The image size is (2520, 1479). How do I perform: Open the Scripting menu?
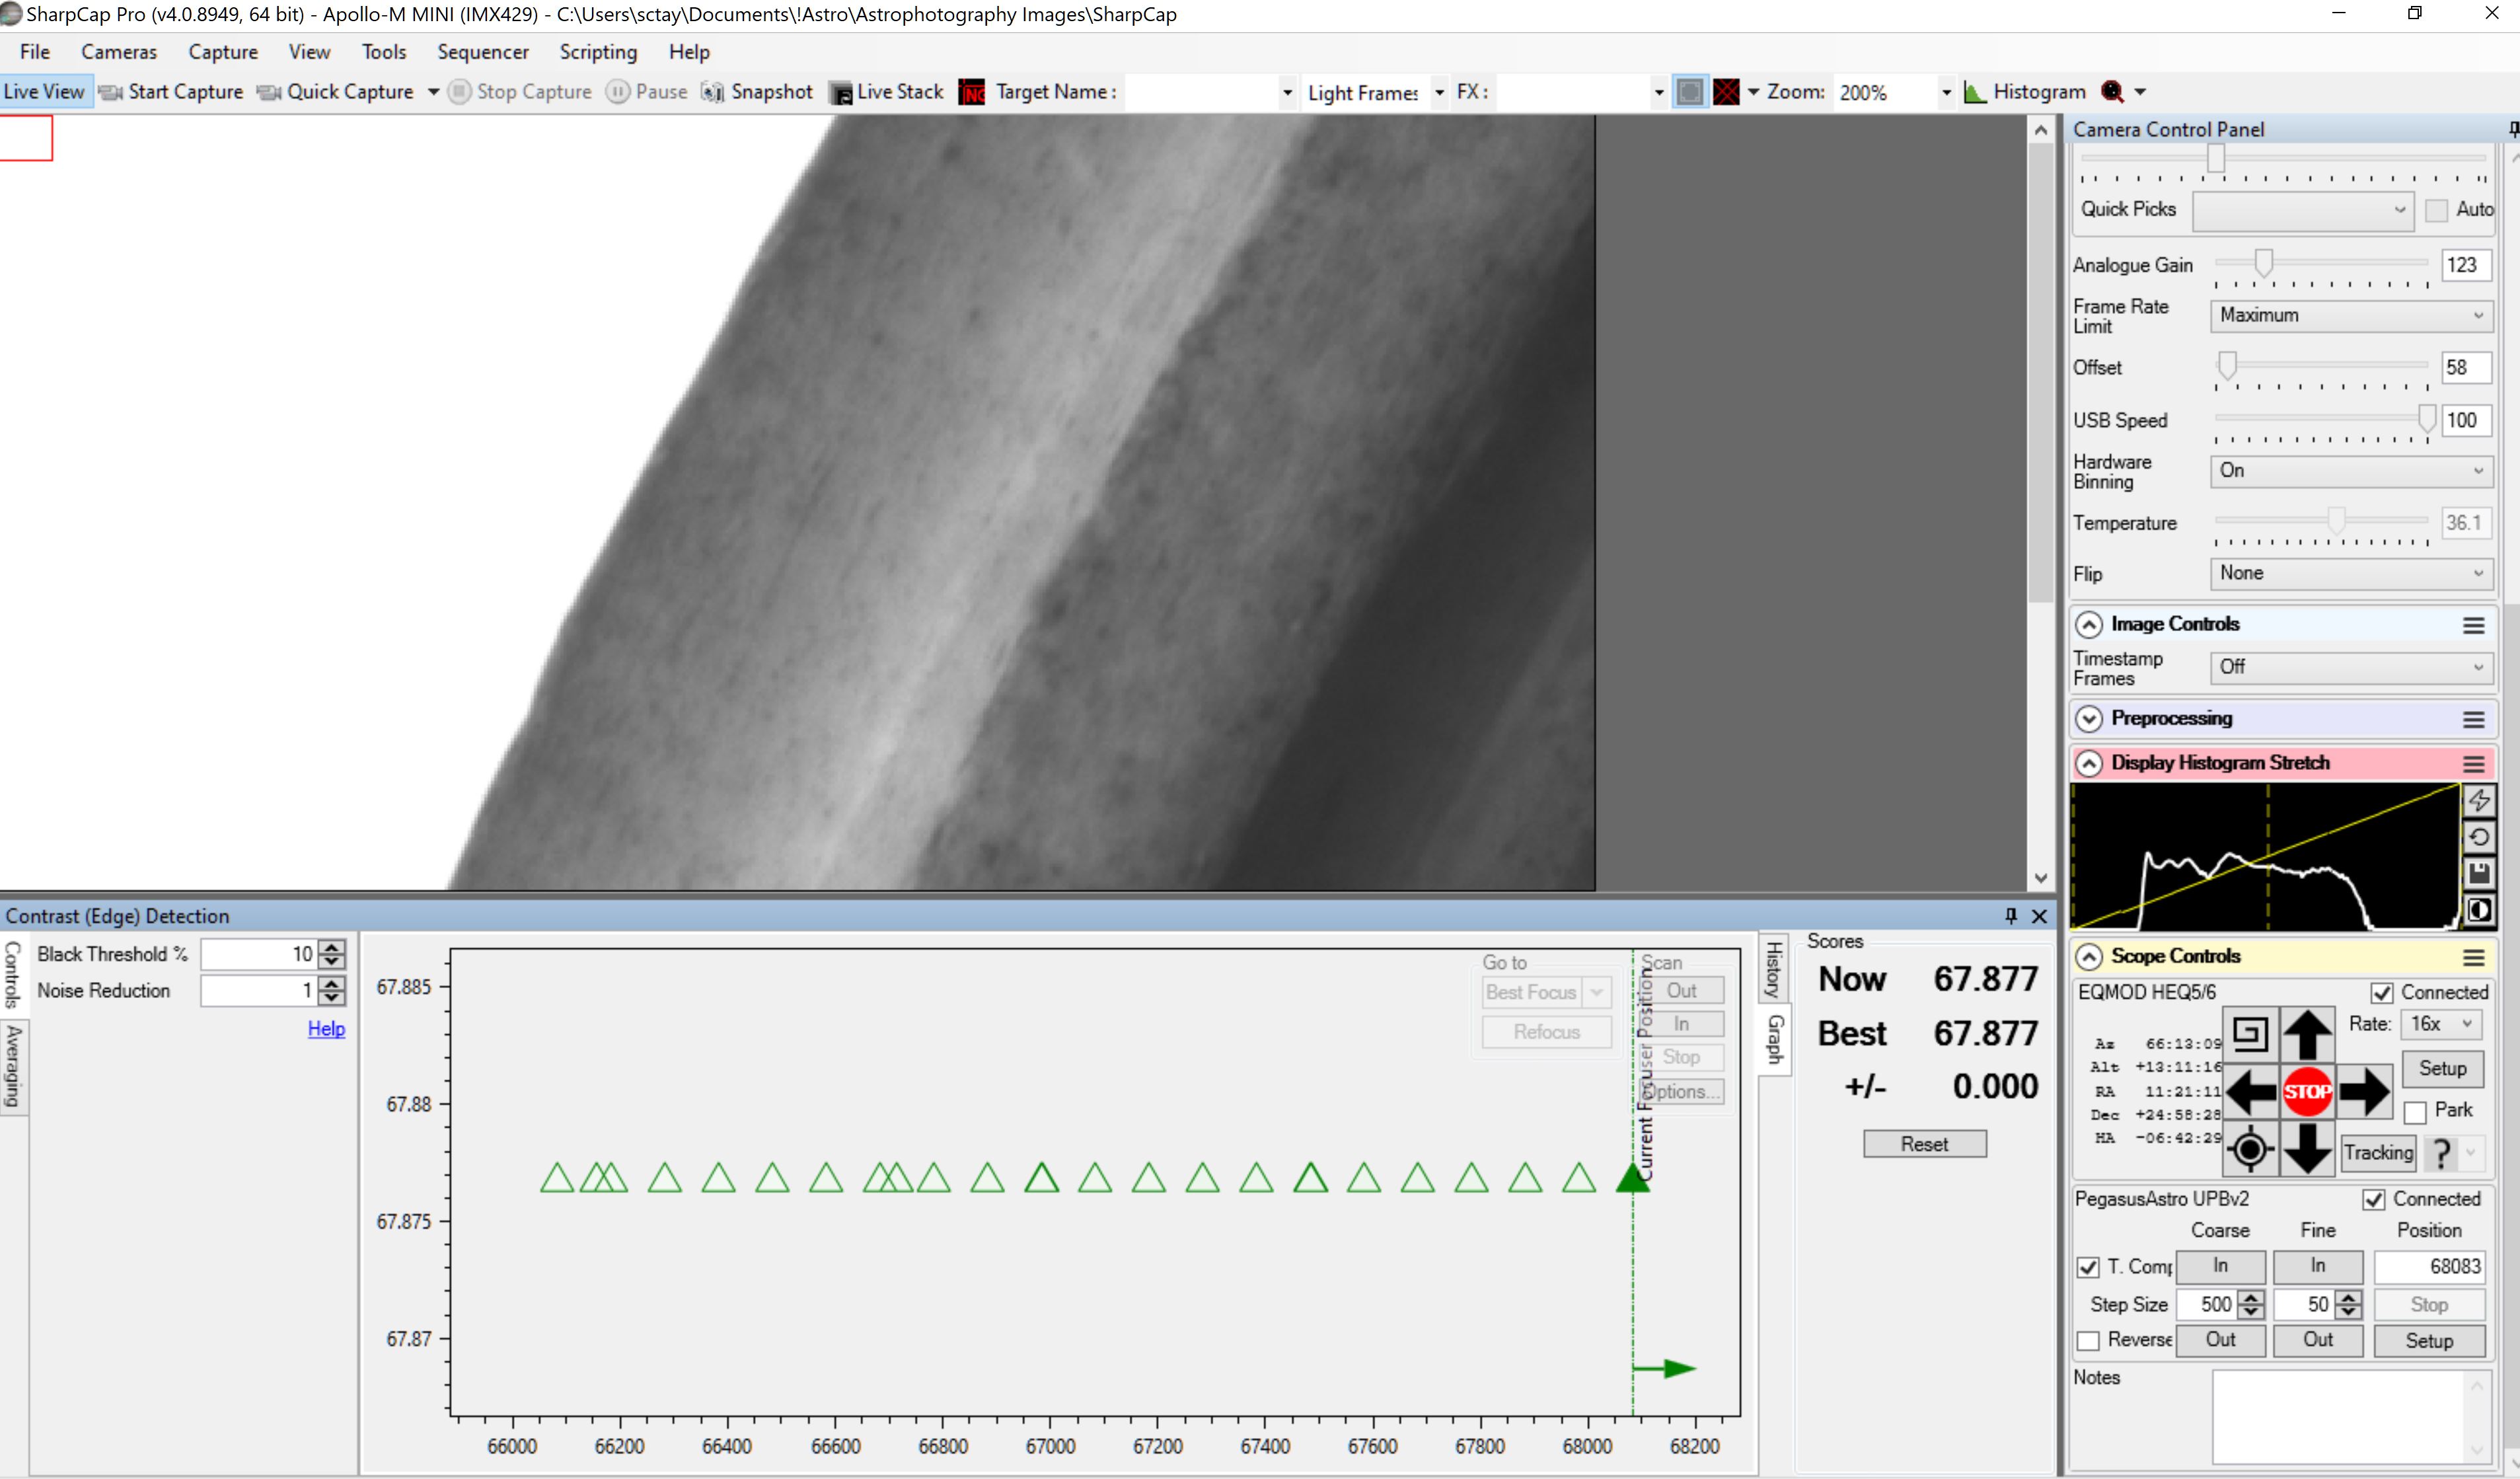598,52
